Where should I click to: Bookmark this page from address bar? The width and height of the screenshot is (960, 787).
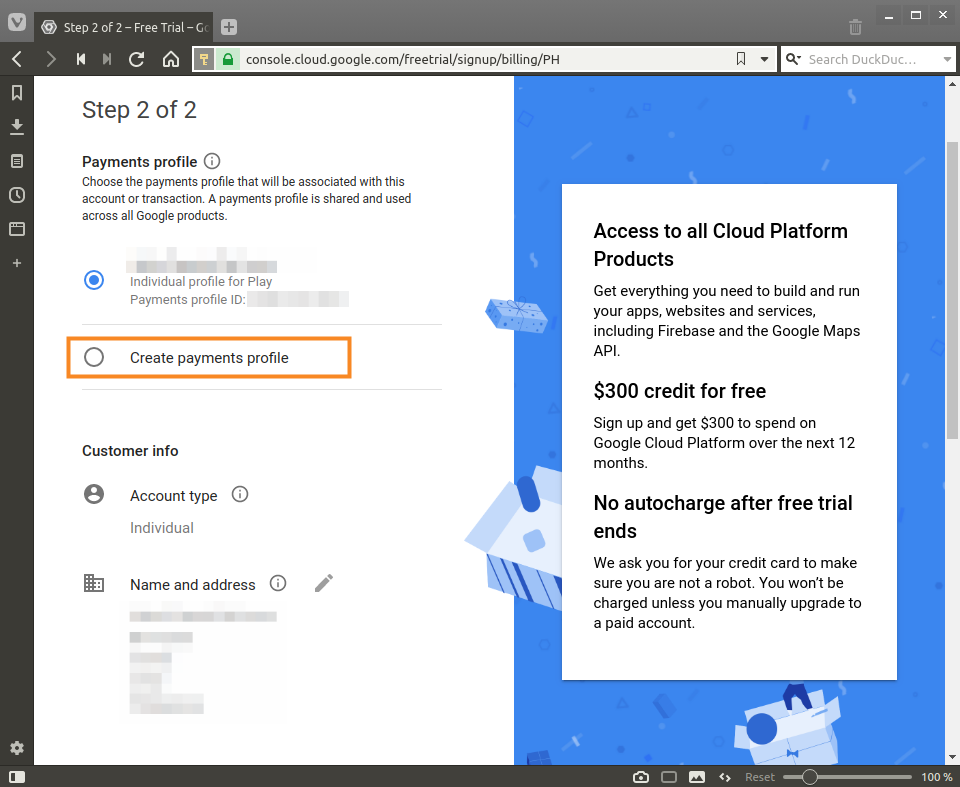click(741, 59)
